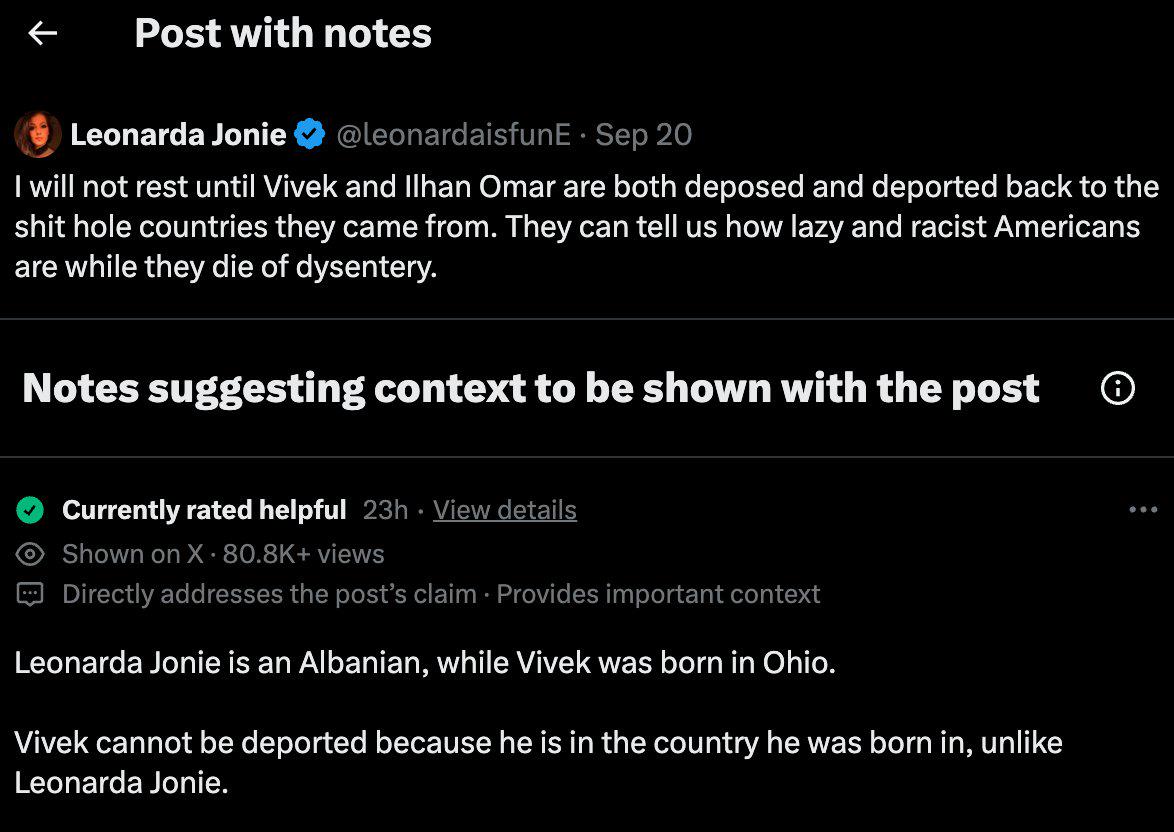This screenshot has width=1174, height=832.
Task: Click the Sep 20 post timestamp
Action: pos(643,135)
